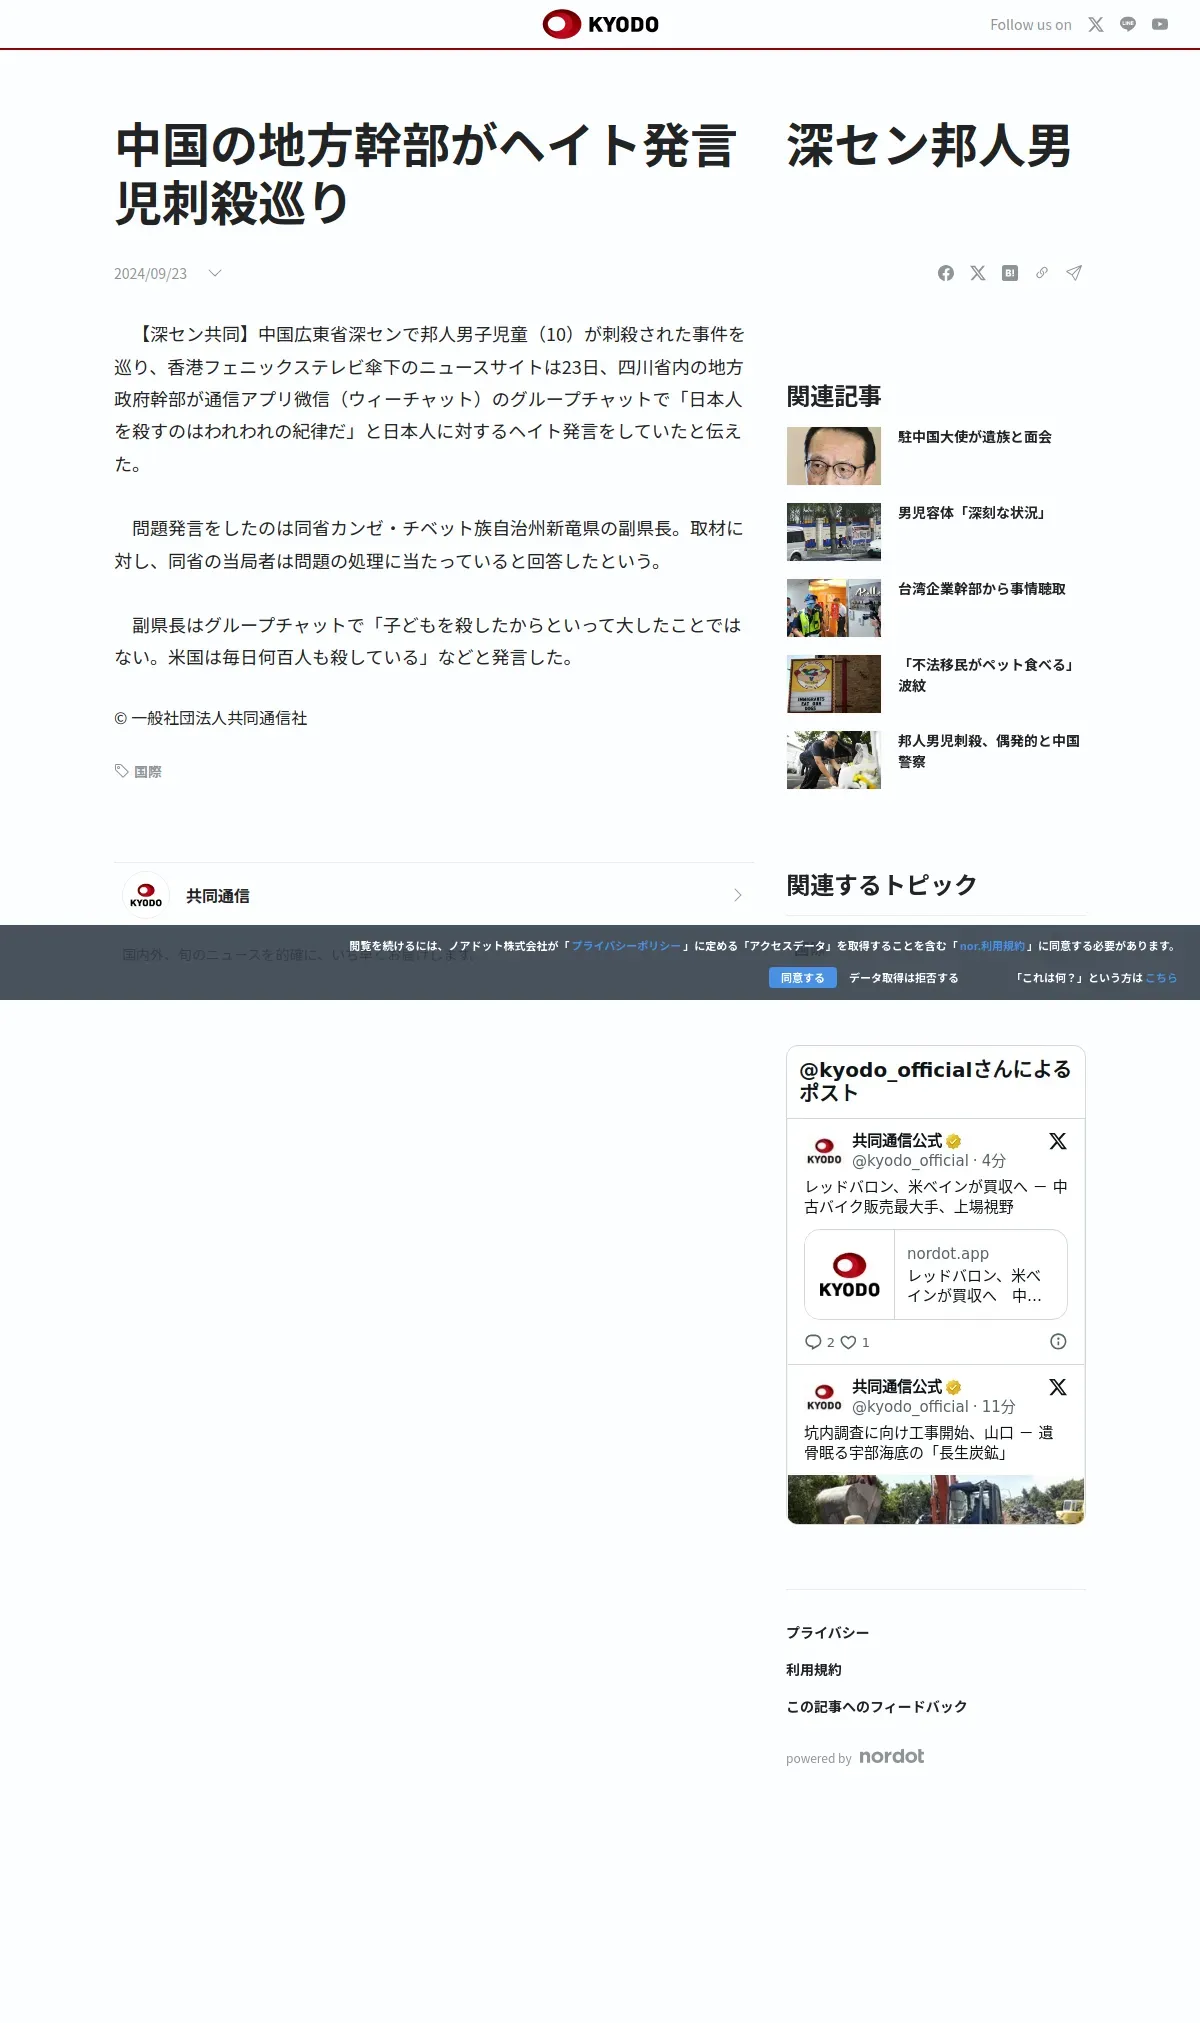Click the 国際 tag
The width and height of the screenshot is (1200, 2023).
pyautogui.click(x=148, y=771)
